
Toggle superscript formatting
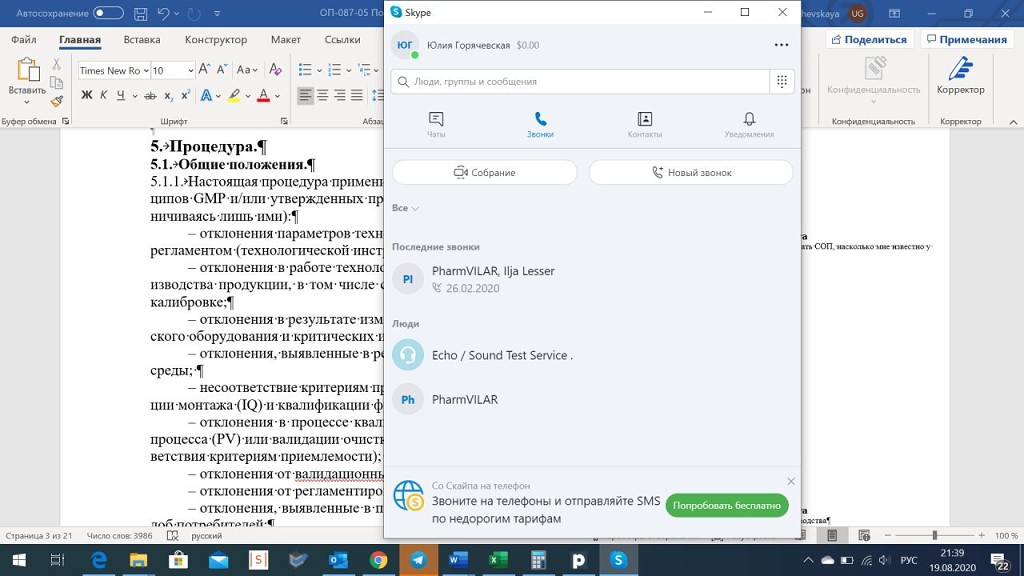[x=185, y=96]
